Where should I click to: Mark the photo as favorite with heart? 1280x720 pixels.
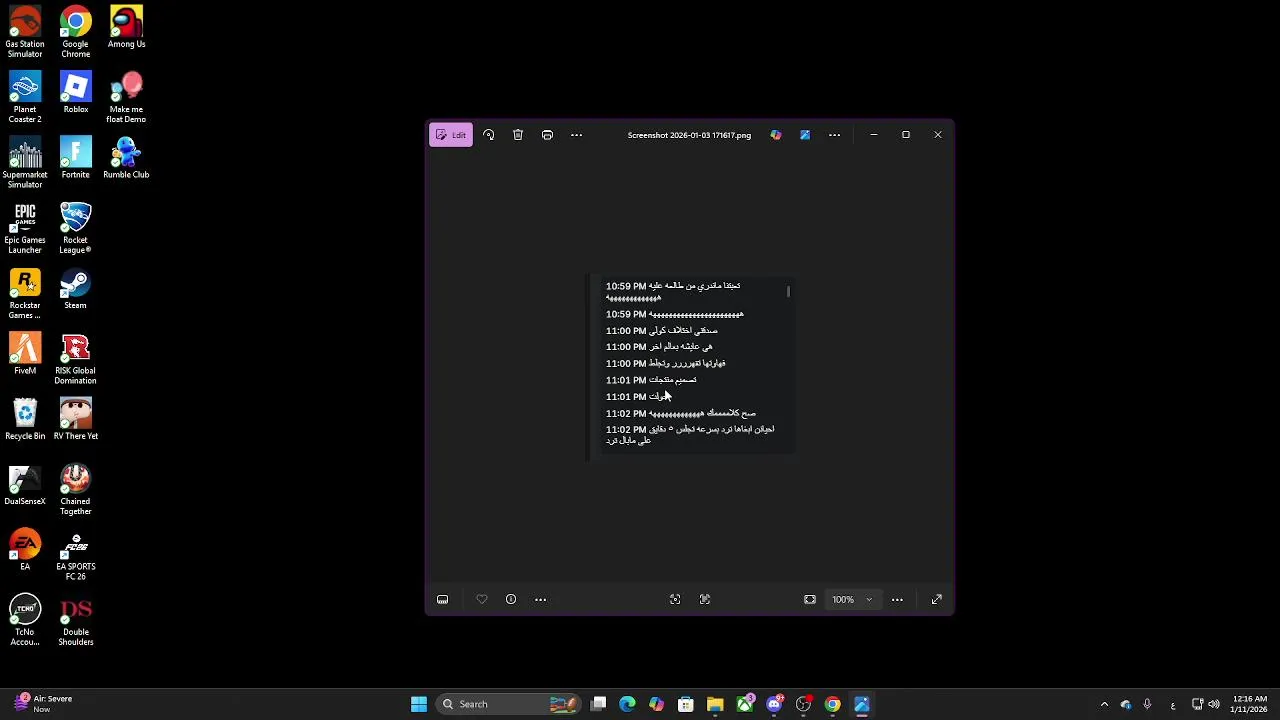pos(481,599)
